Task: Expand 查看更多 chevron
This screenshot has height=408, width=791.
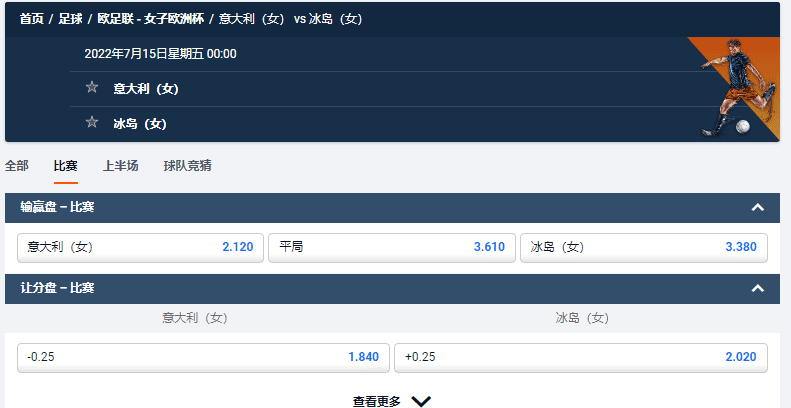Action: click(421, 401)
